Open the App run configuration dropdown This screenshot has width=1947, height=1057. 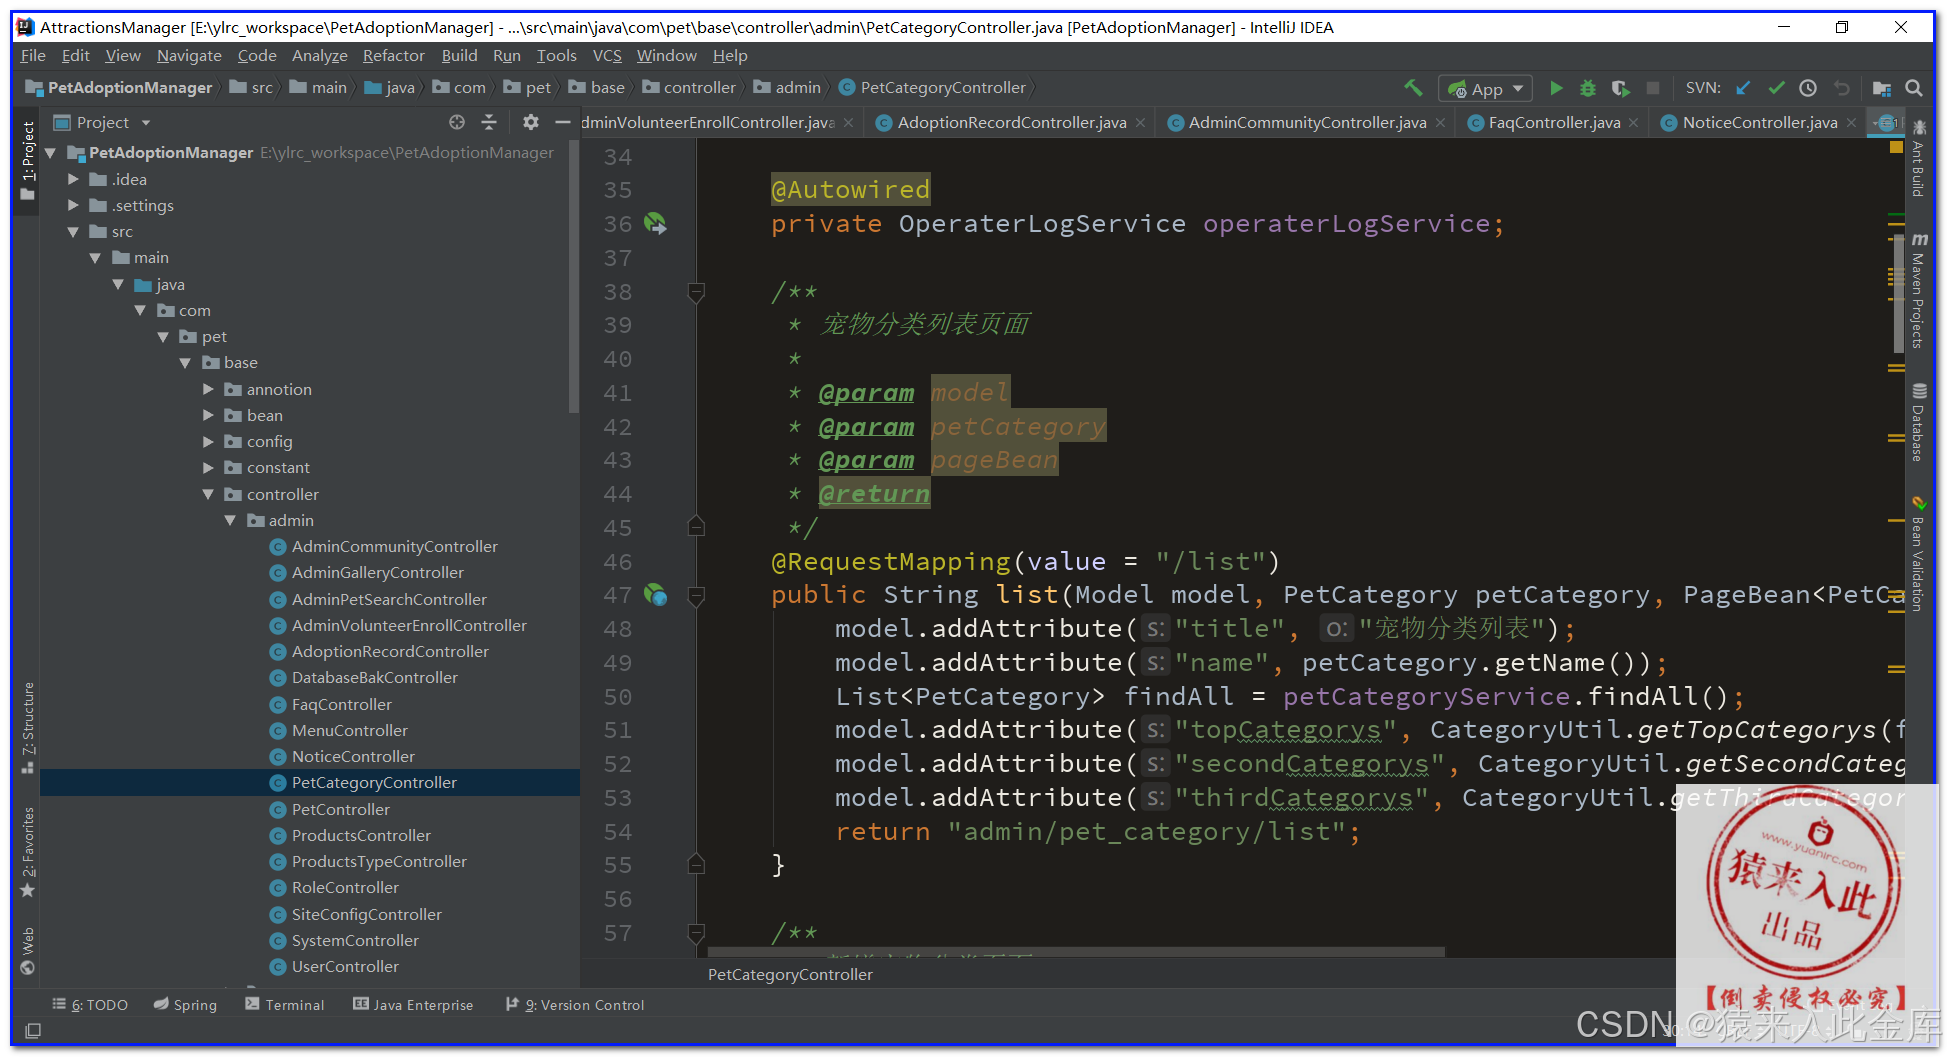(x=1485, y=89)
